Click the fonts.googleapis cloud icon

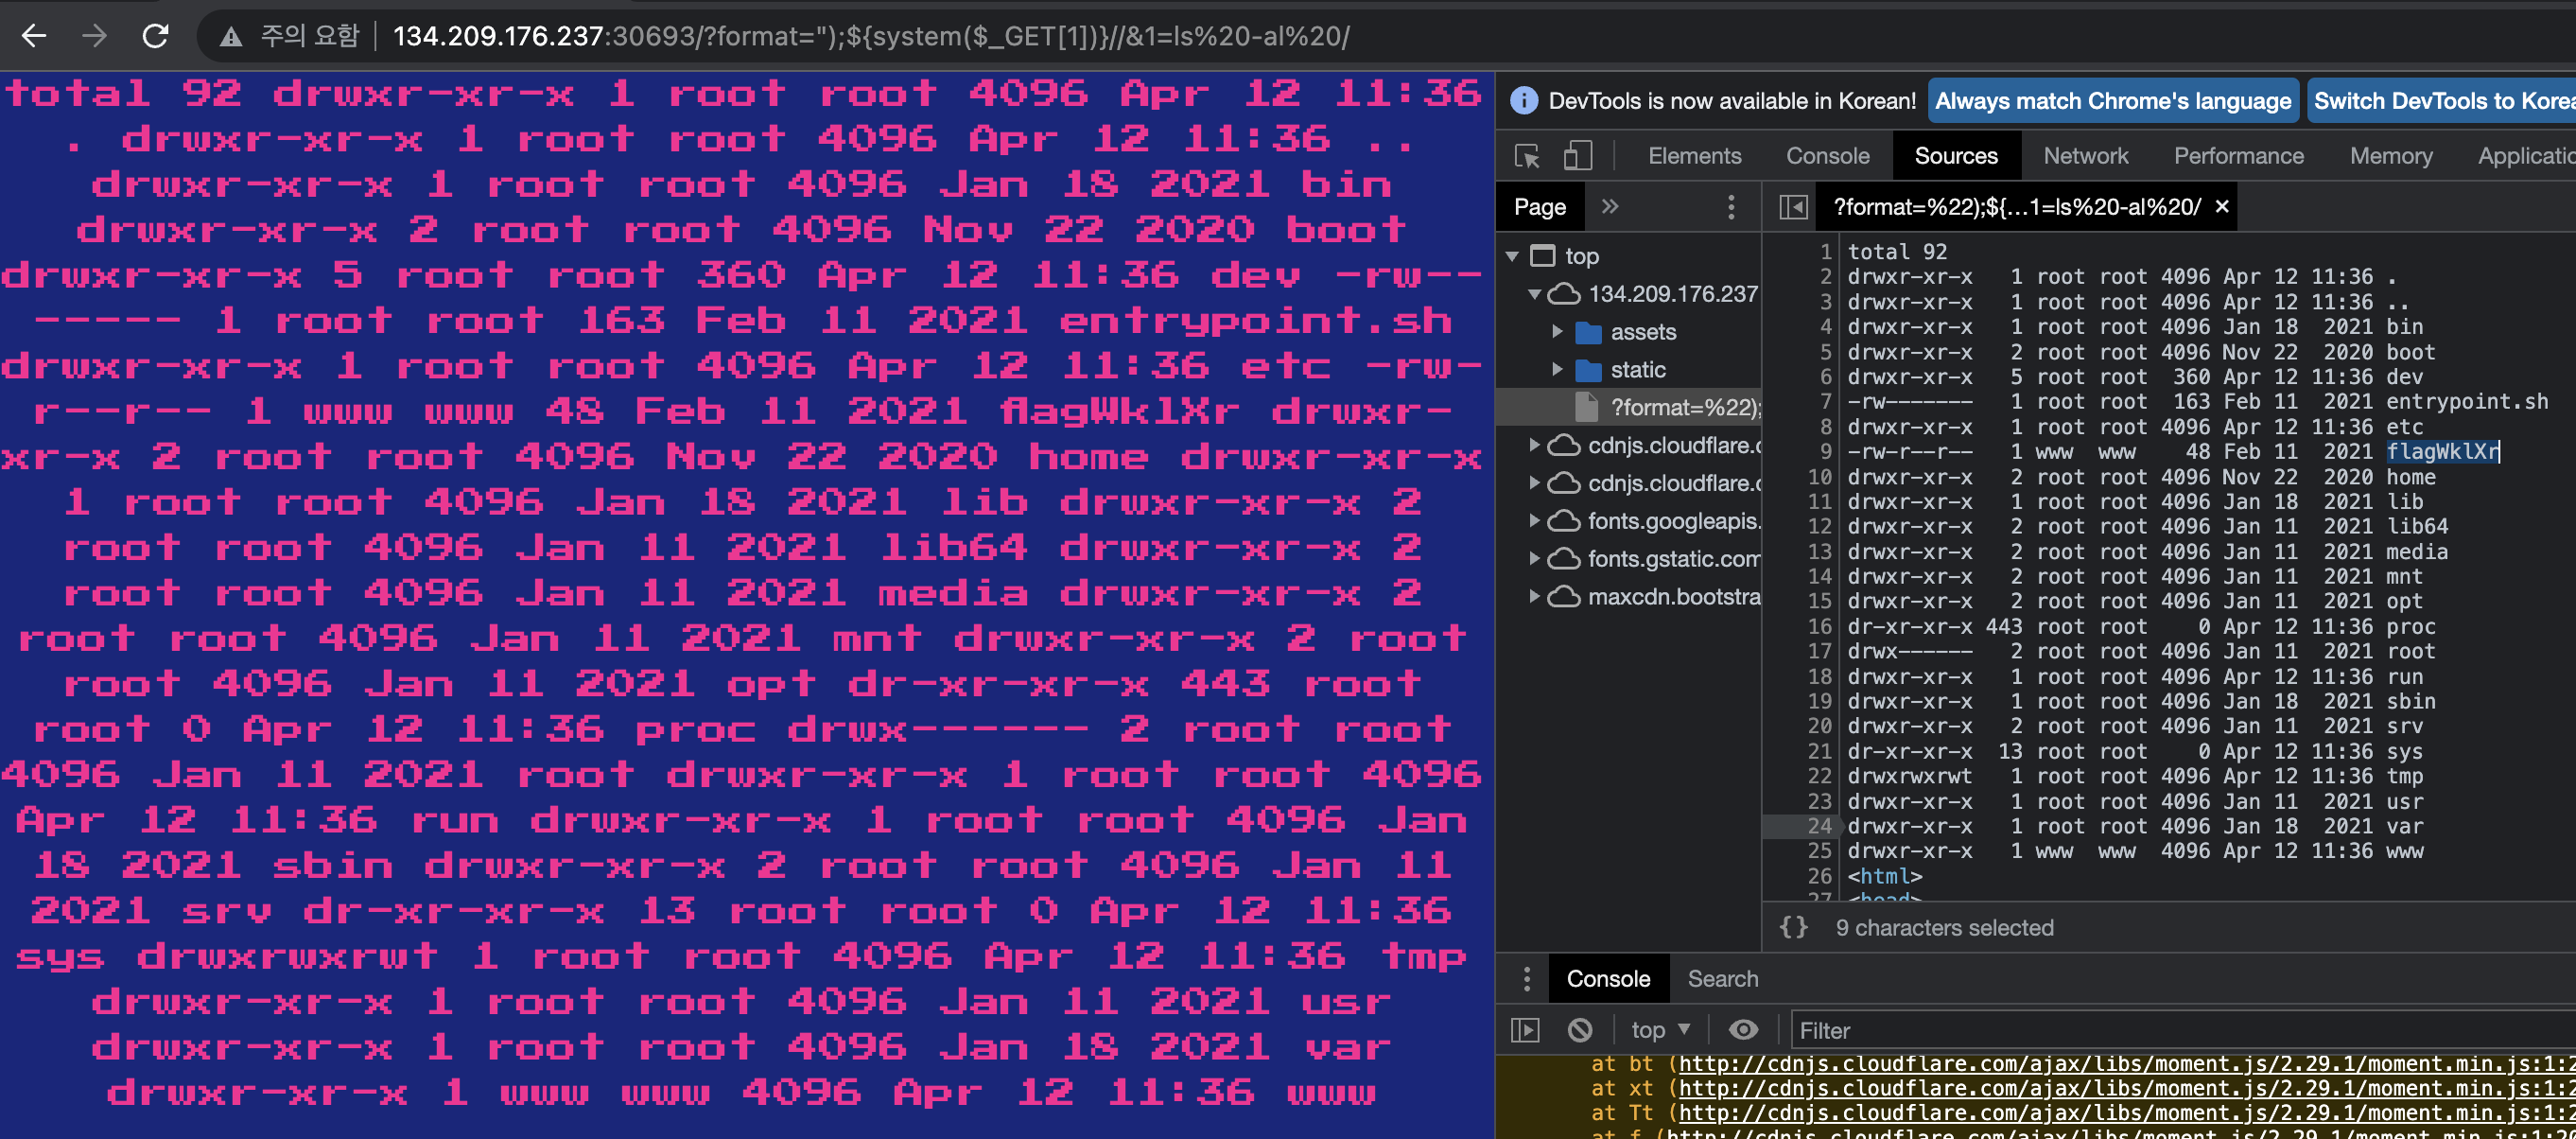[x=1564, y=521]
